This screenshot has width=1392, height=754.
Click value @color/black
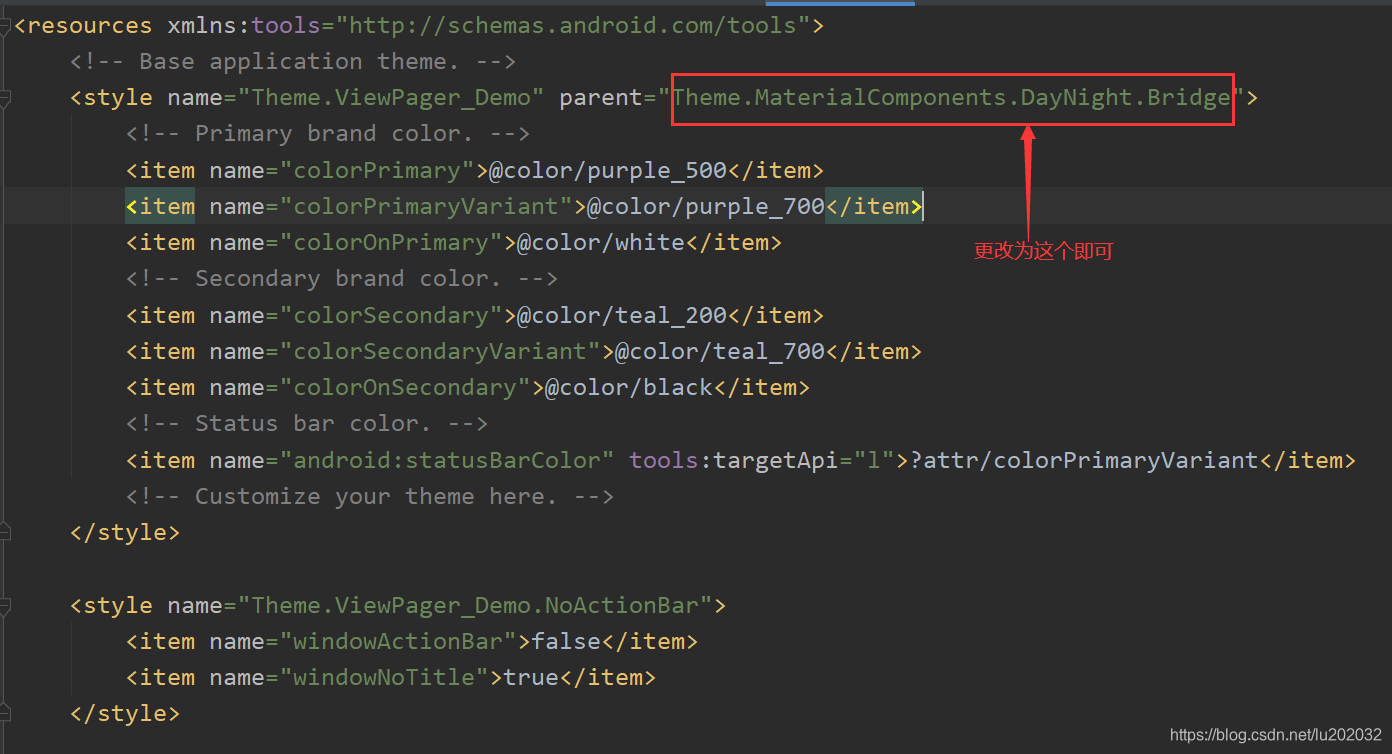[x=628, y=388]
